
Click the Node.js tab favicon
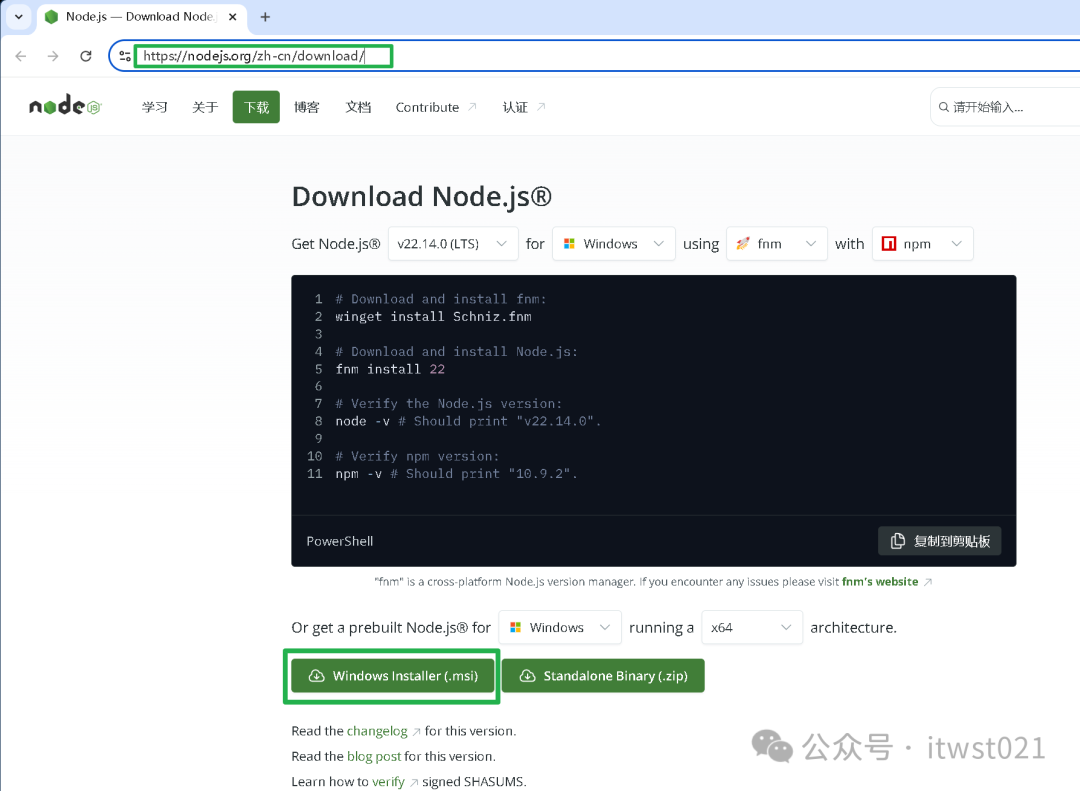click(52, 17)
